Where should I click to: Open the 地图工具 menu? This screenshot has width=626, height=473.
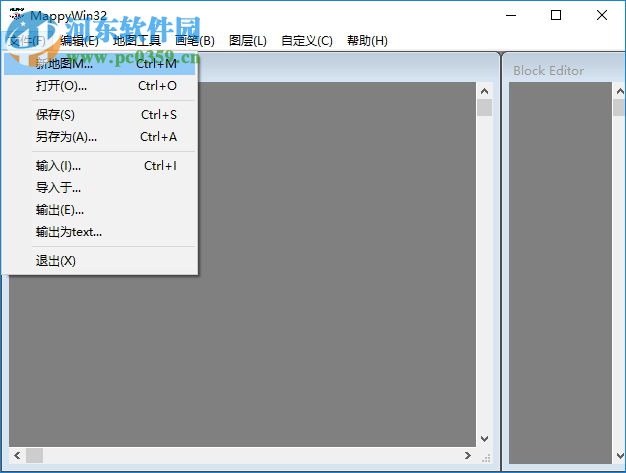point(137,41)
